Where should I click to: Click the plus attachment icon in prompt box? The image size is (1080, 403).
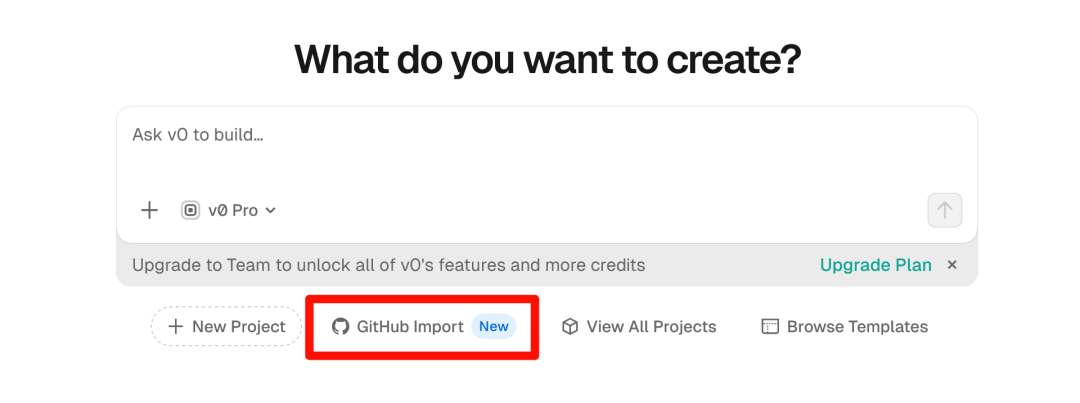pos(149,210)
